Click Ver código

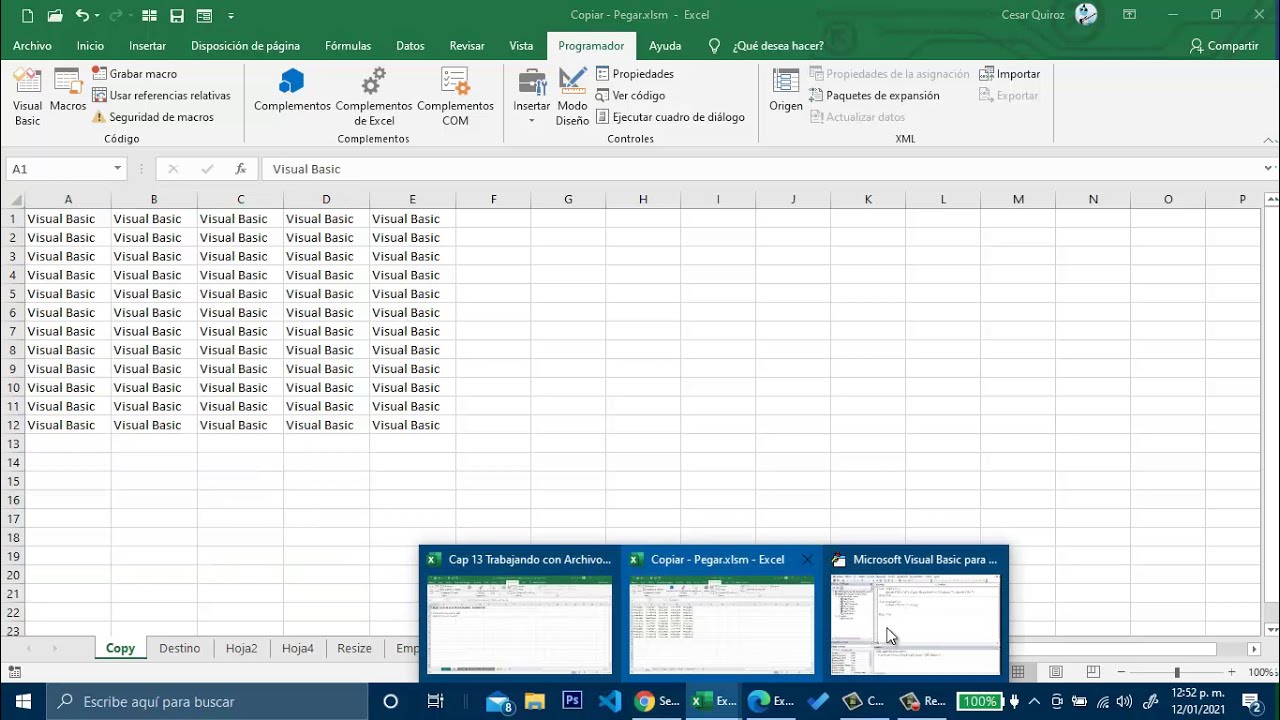(631, 95)
